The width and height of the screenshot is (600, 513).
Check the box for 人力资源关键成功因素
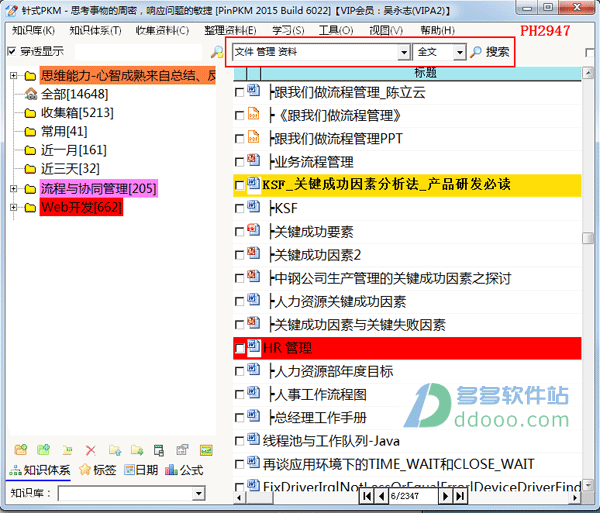pyautogui.click(x=239, y=301)
